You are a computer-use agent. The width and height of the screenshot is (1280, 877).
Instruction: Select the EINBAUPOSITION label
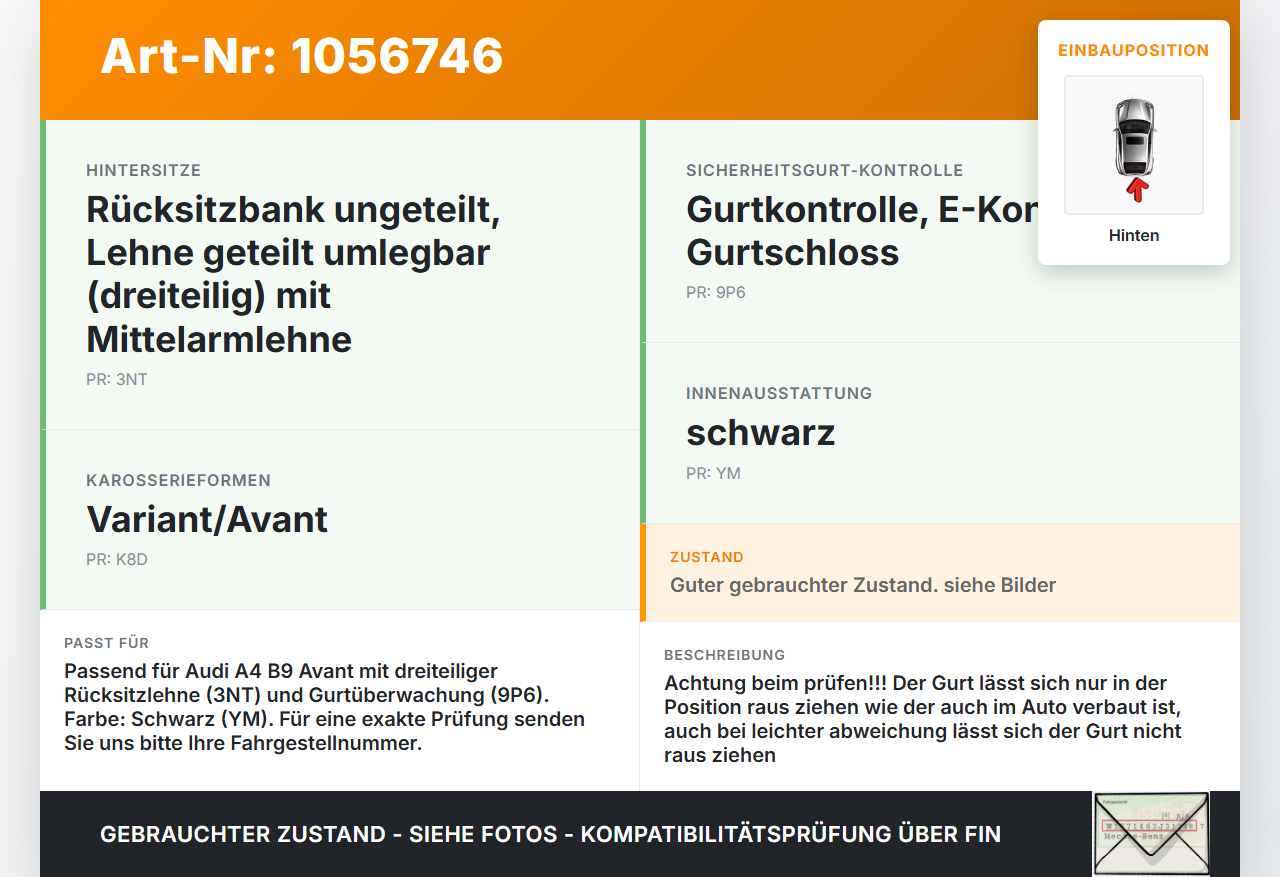1134,50
